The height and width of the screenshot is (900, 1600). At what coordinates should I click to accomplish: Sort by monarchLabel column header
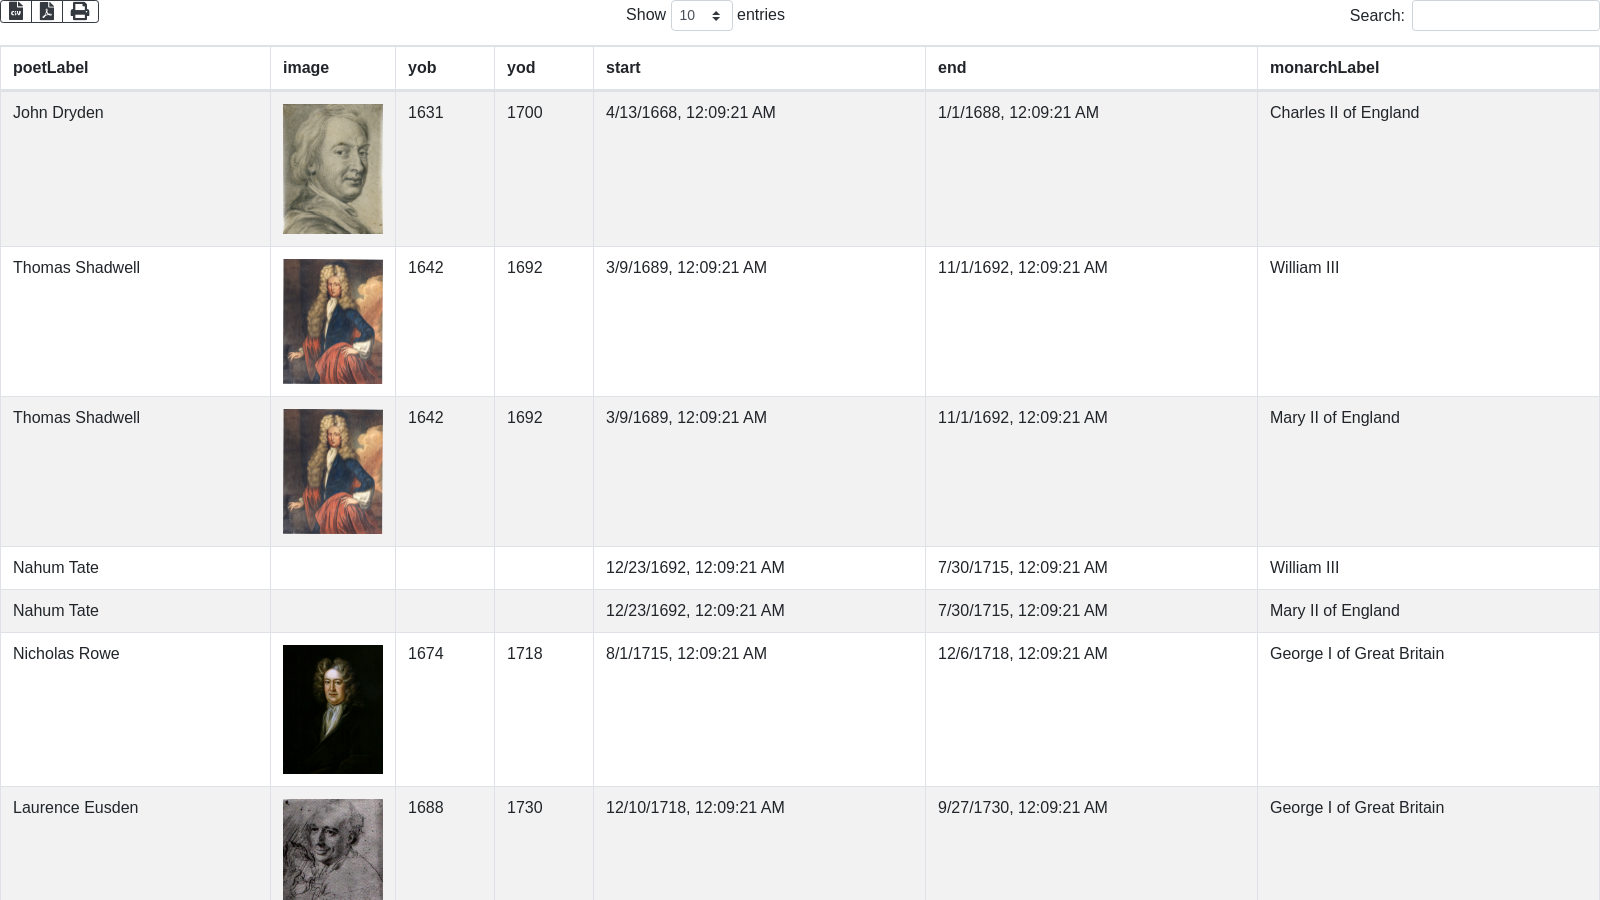pyautogui.click(x=1324, y=68)
